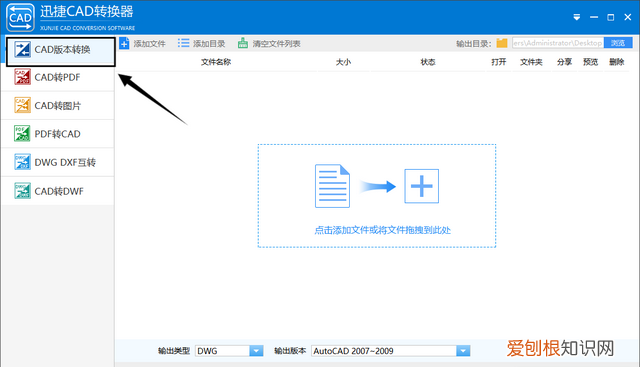The width and height of the screenshot is (640, 367).
Task: Click the 添加目录 list icon
Action: (x=183, y=43)
